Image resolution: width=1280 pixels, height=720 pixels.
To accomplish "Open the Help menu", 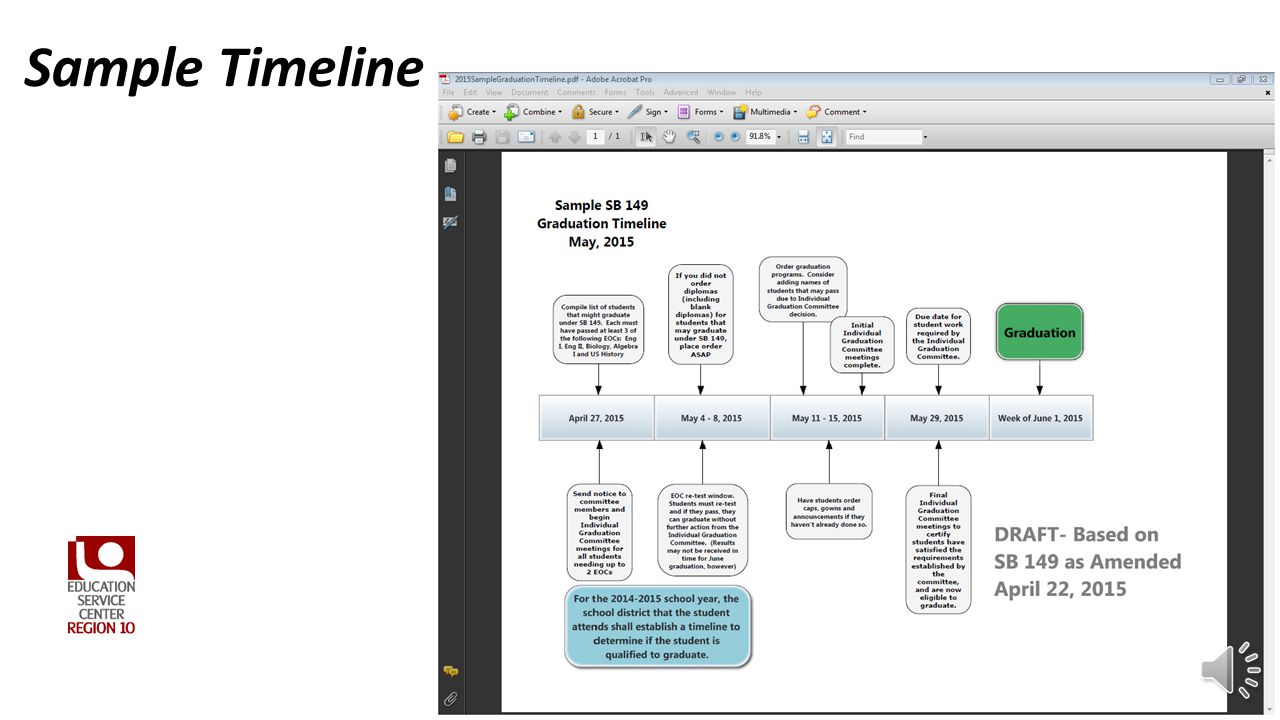I will tap(753, 92).
